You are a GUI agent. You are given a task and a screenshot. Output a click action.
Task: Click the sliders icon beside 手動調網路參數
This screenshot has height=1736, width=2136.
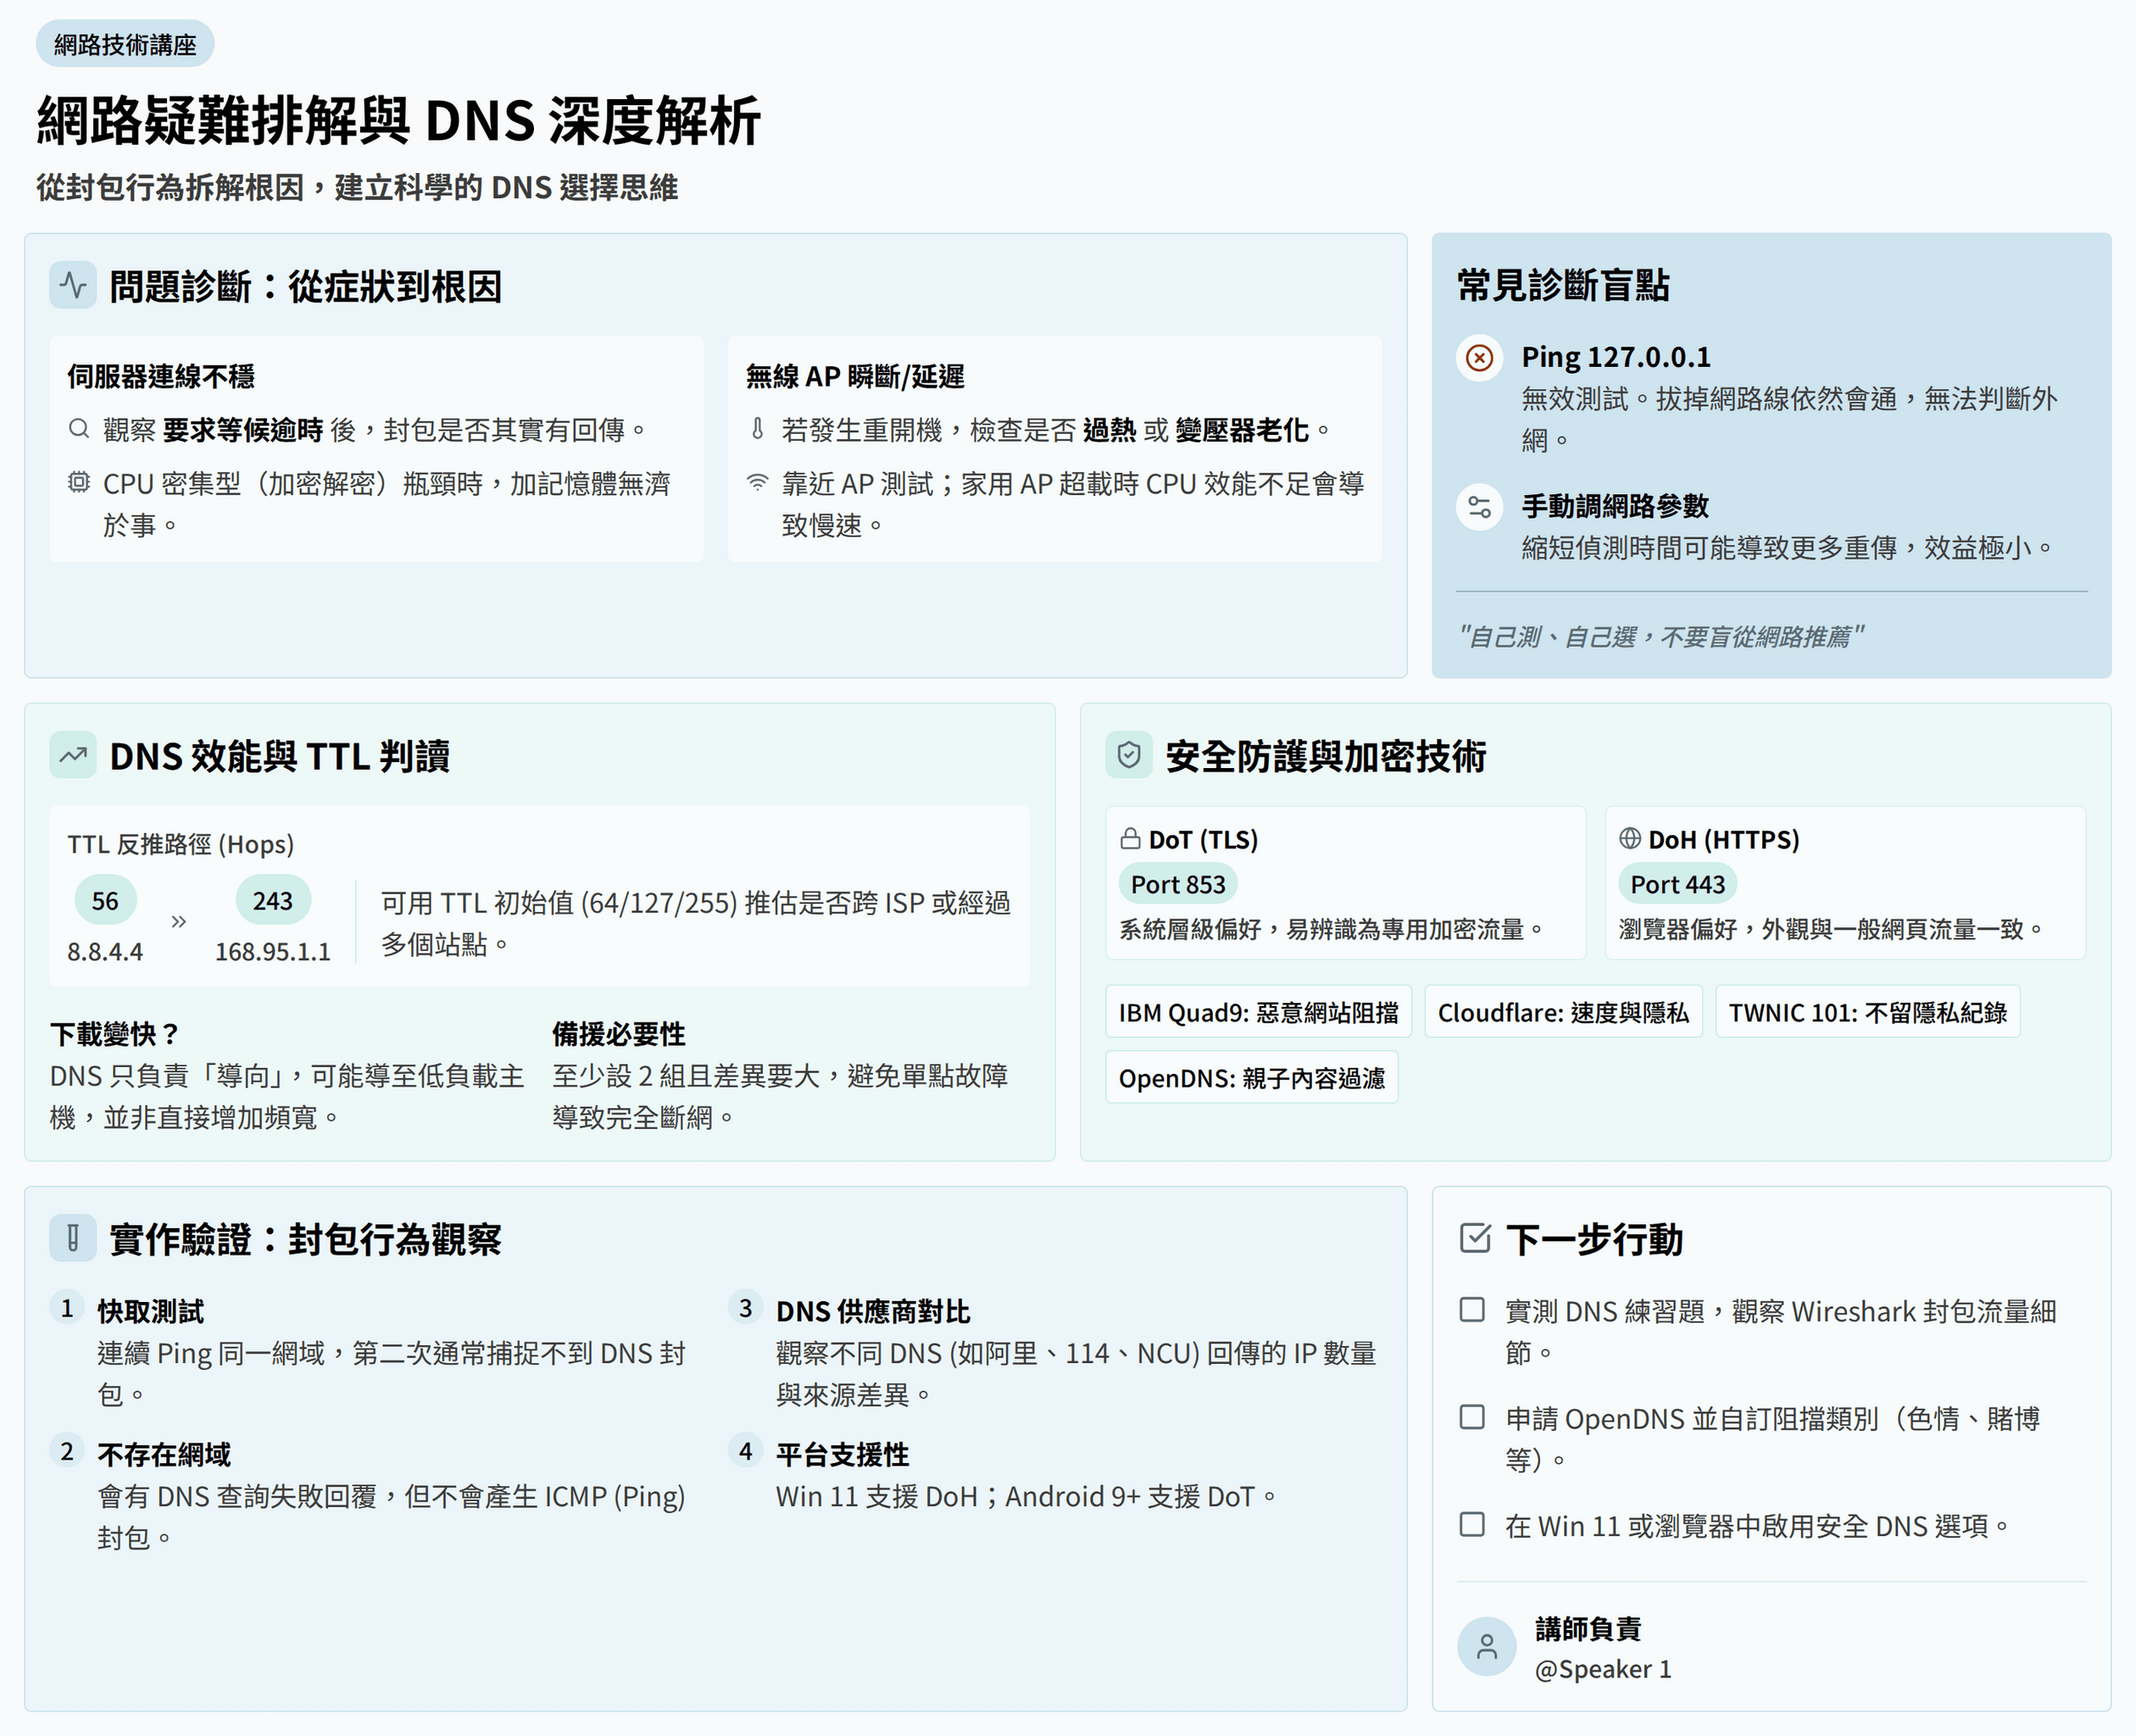(1479, 507)
